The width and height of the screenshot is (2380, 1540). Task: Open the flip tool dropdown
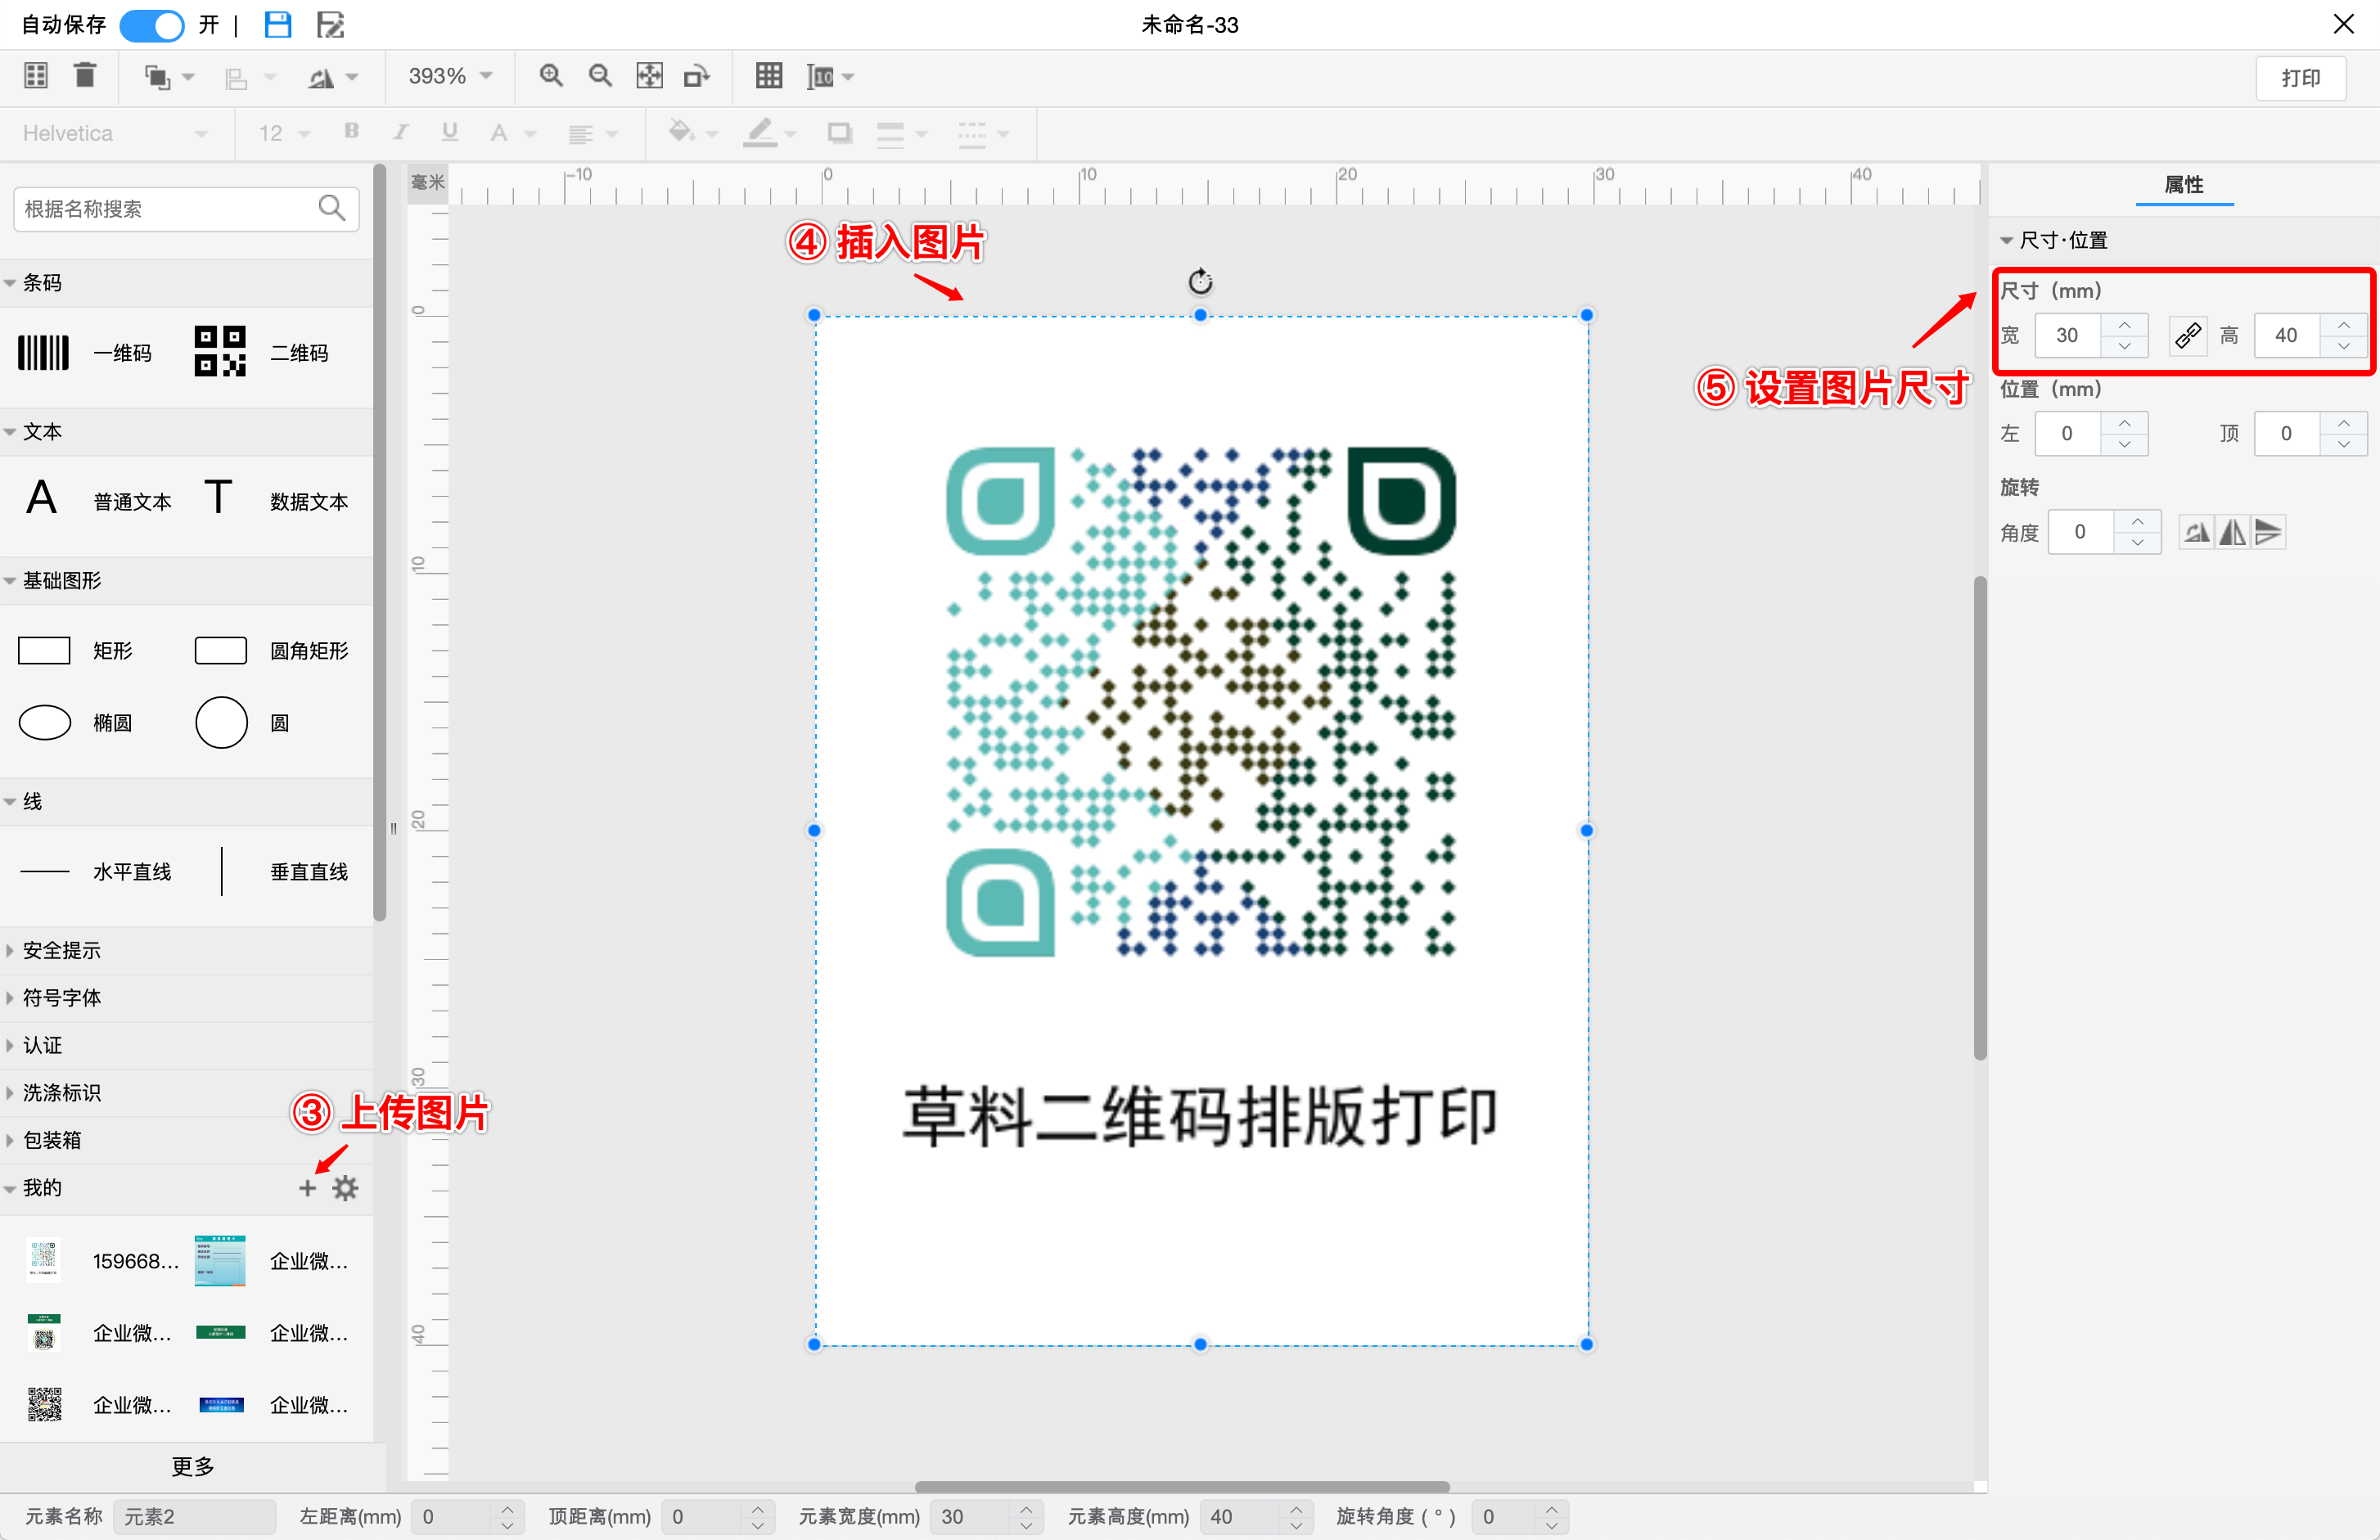[x=332, y=78]
